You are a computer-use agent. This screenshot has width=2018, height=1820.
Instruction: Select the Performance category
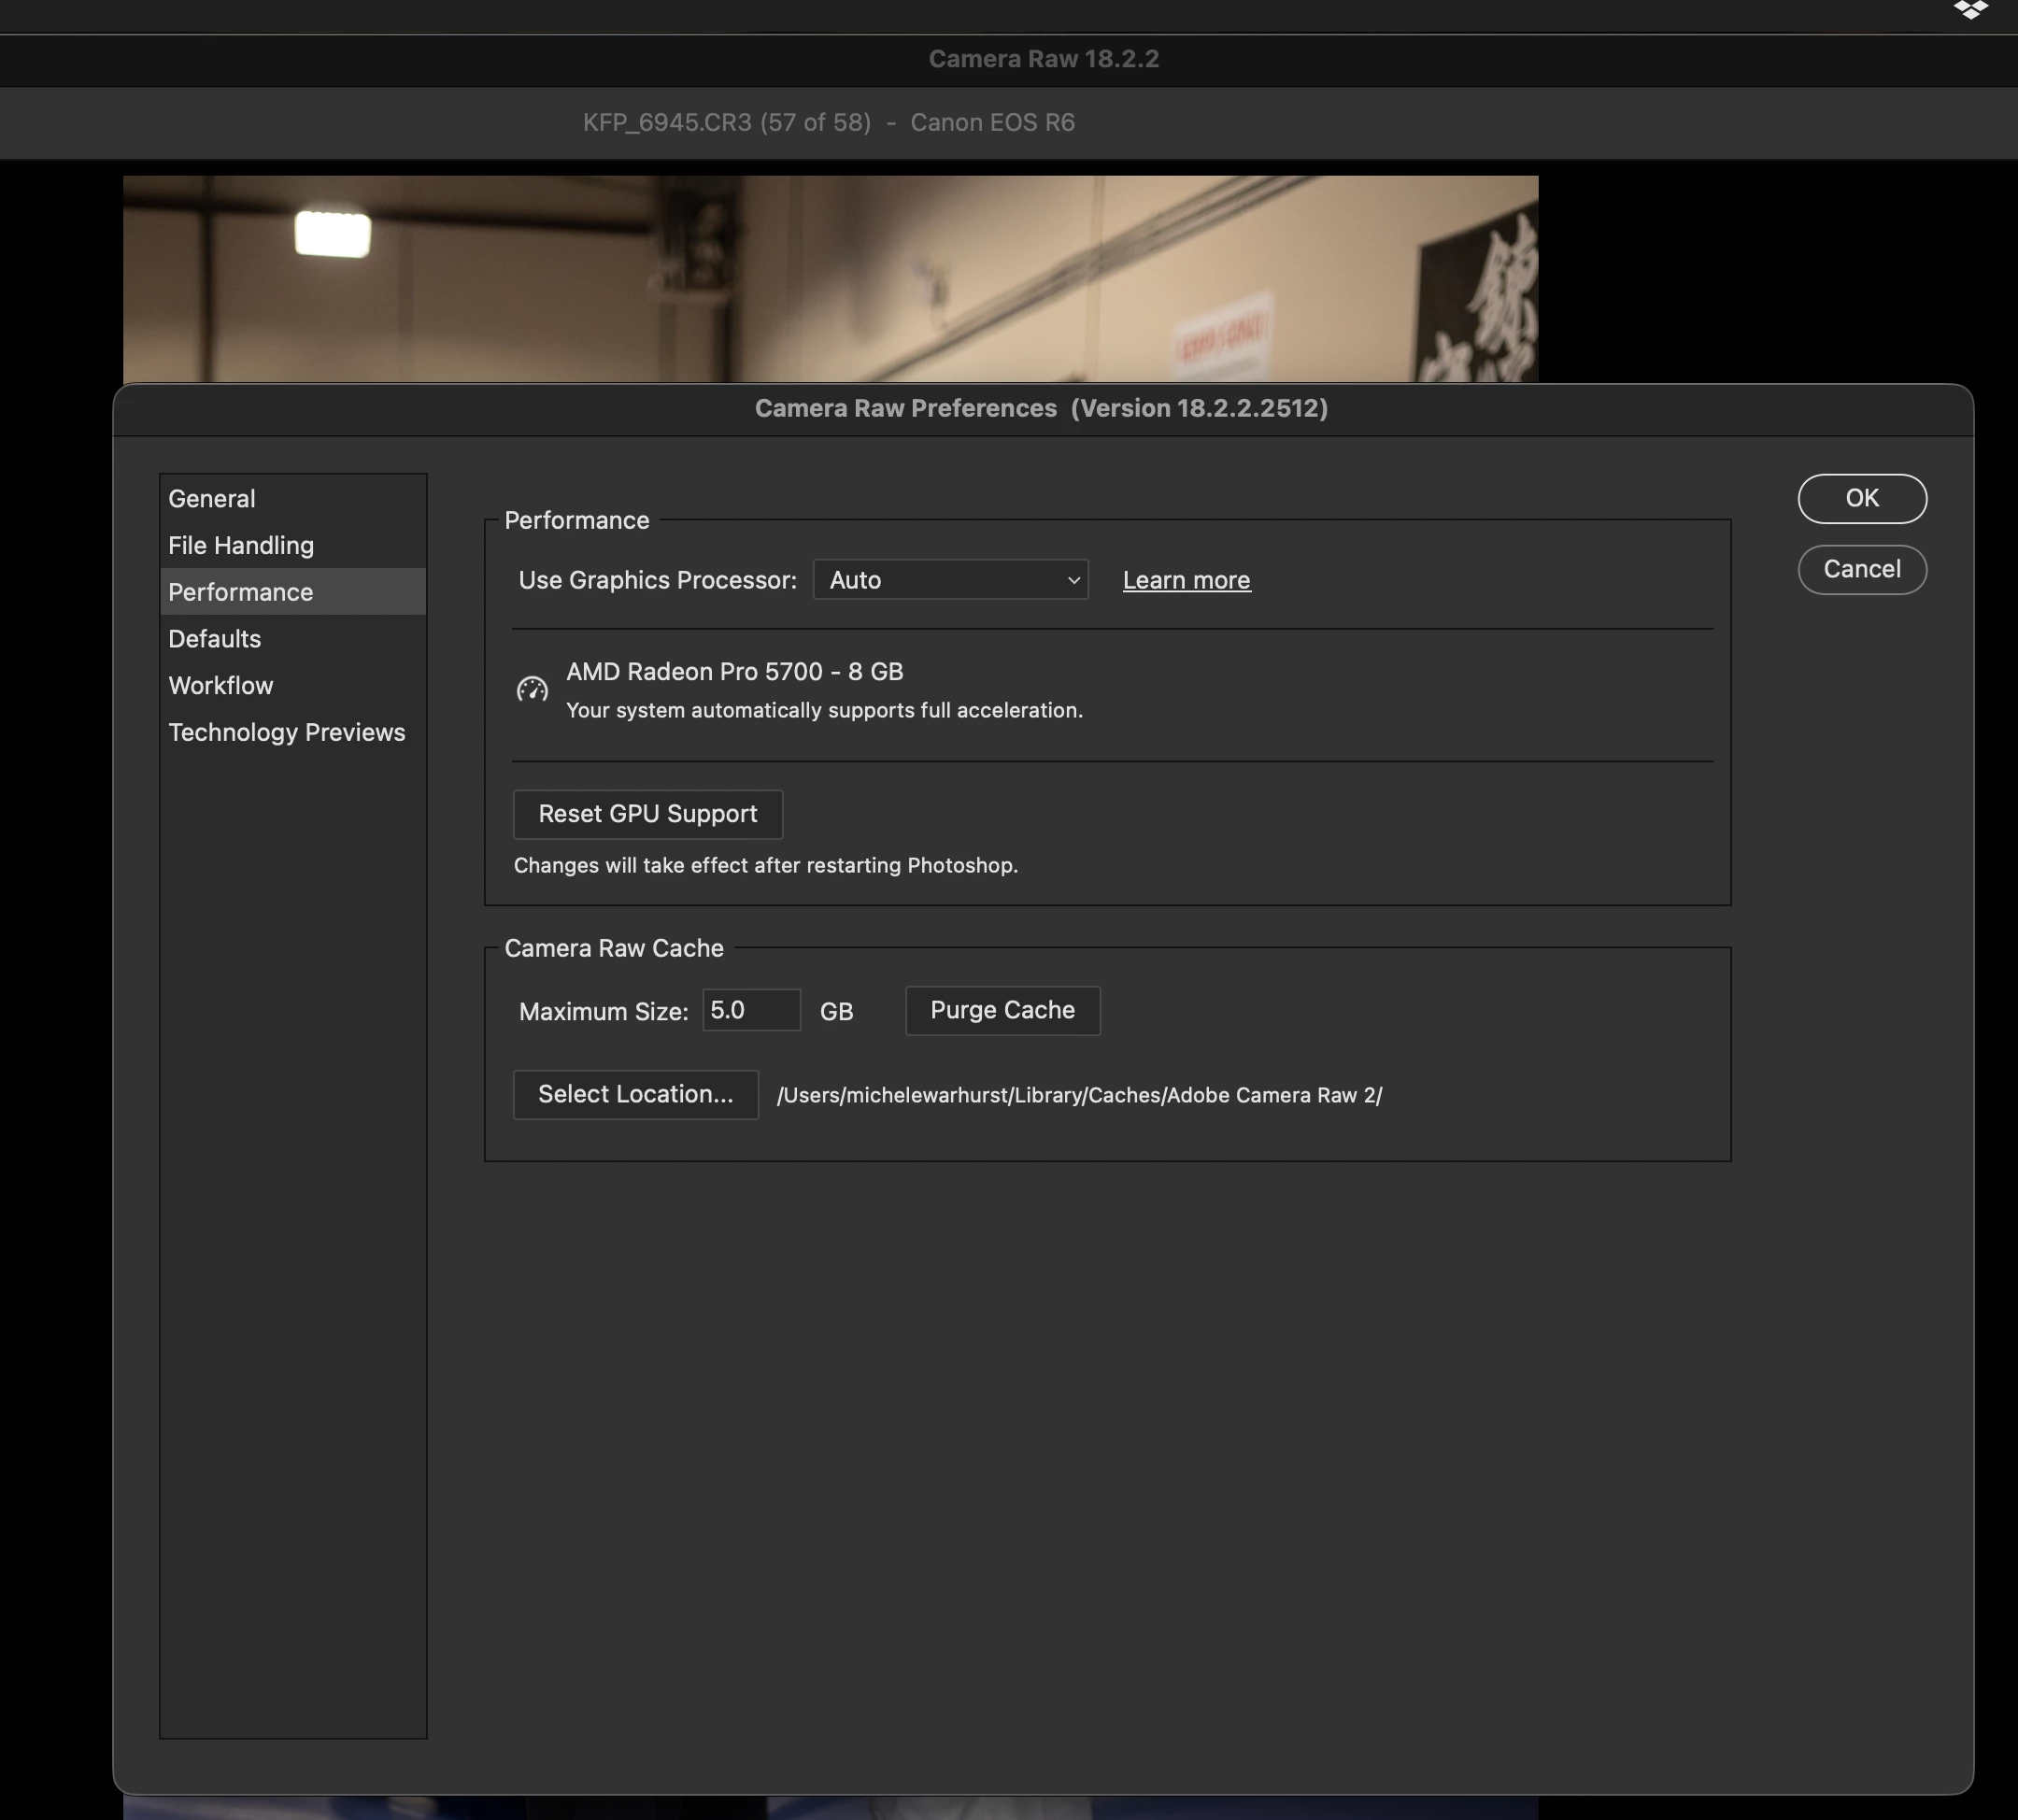click(x=241, y=592)
